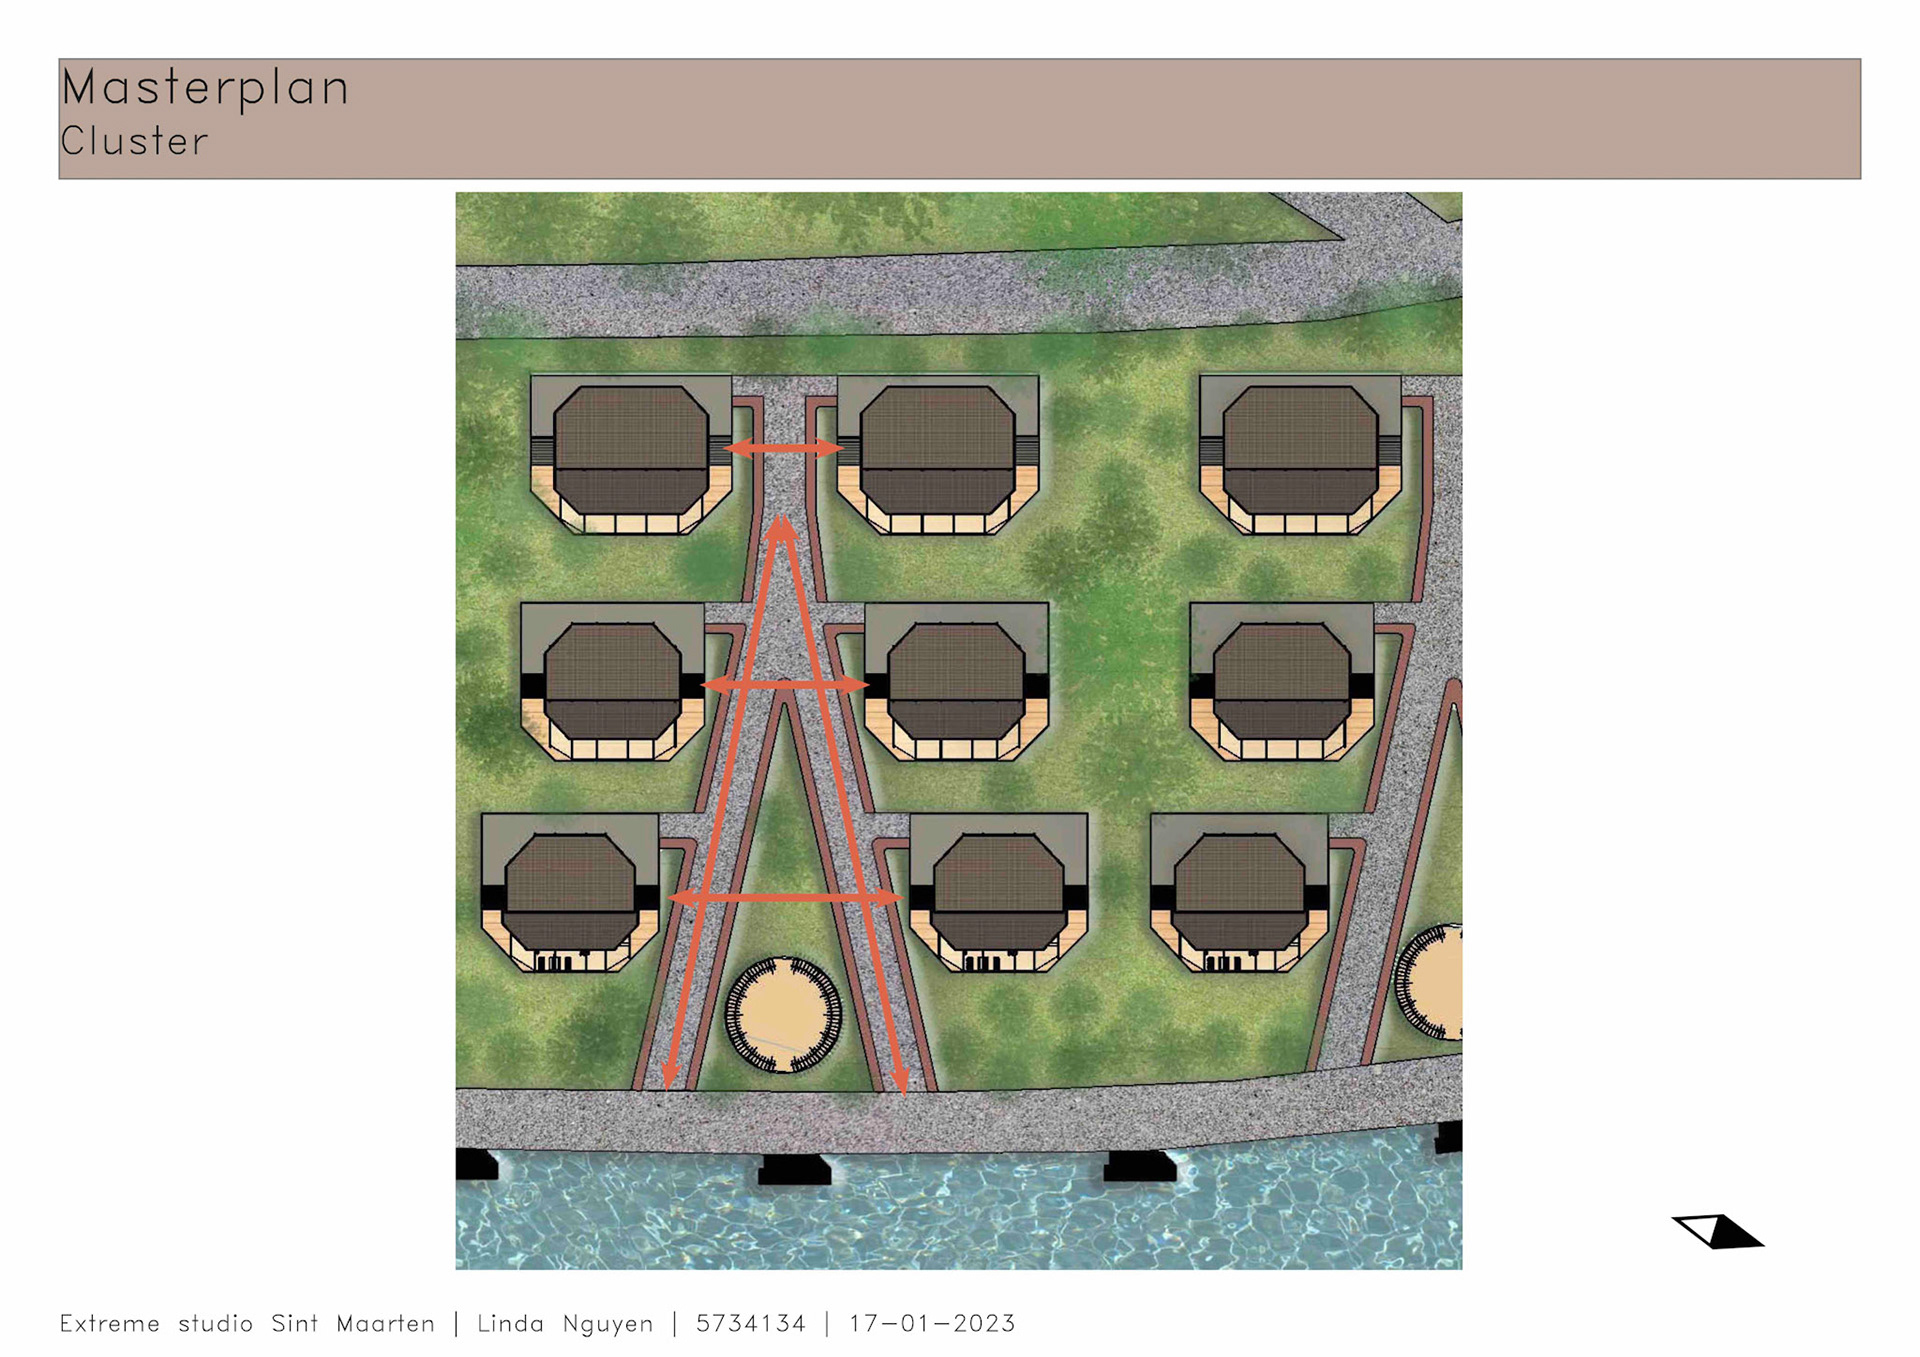This screenshot has height=1357, width=1920.
Task: Click the Extreme studio Sint Maarten text
Action: pos(247,1324)
